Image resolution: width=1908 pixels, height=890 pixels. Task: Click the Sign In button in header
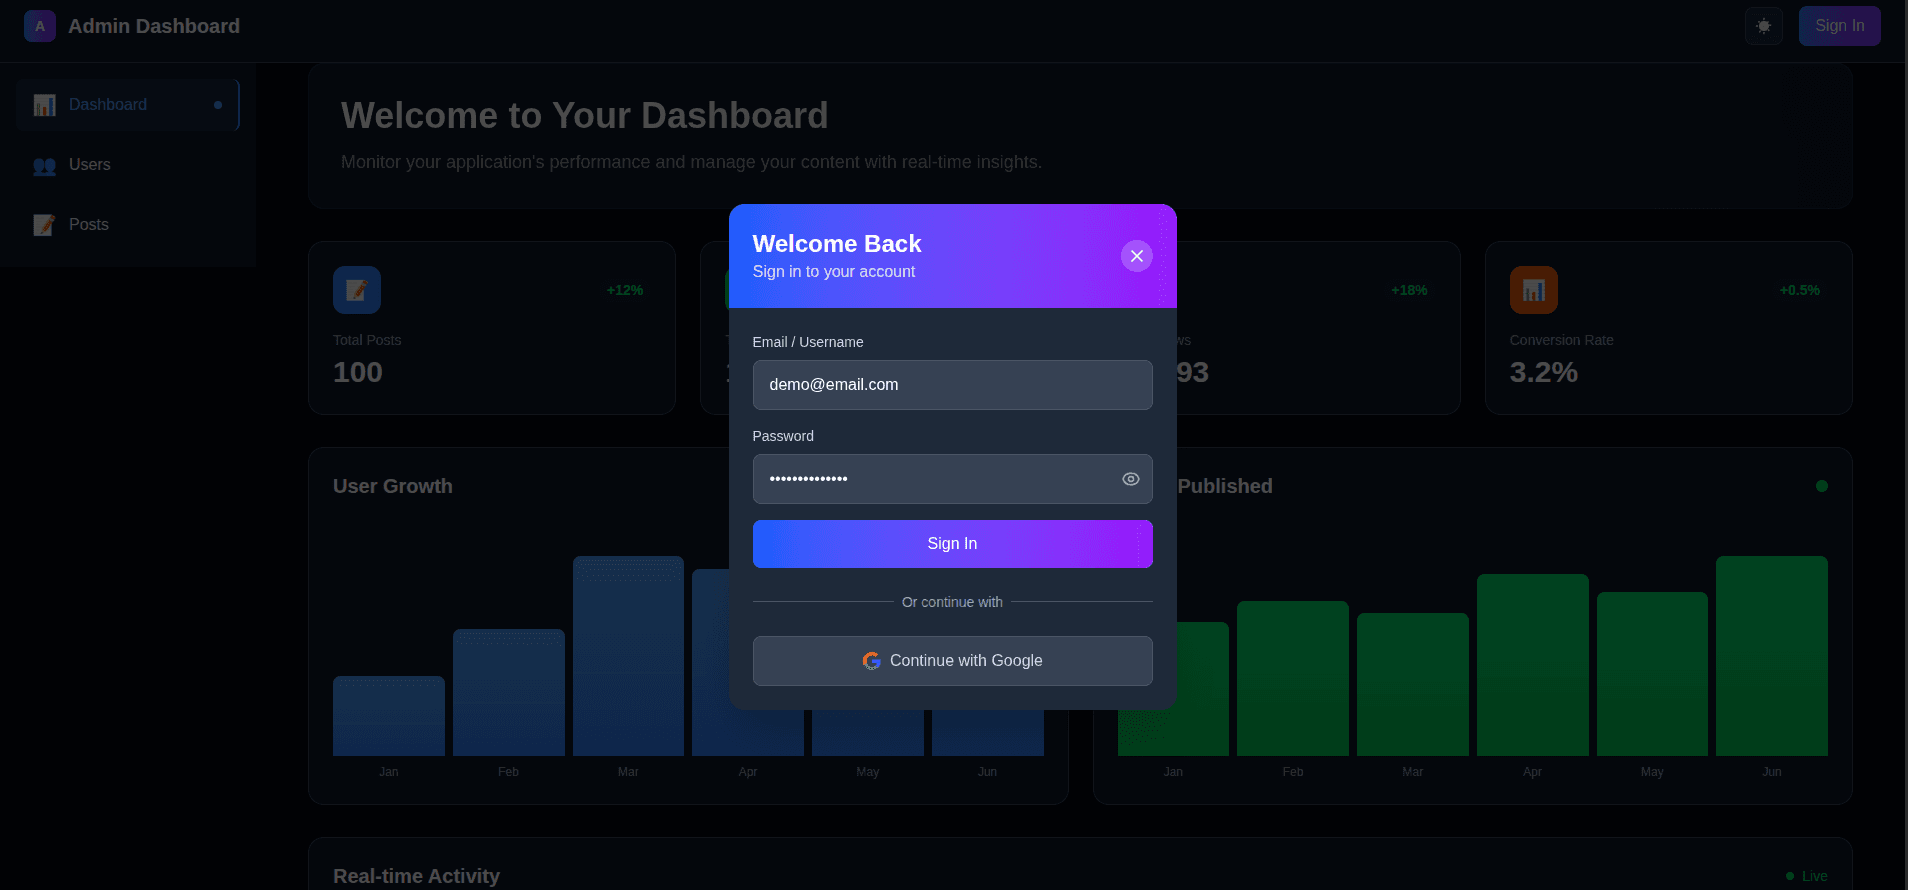point(1839,26)
